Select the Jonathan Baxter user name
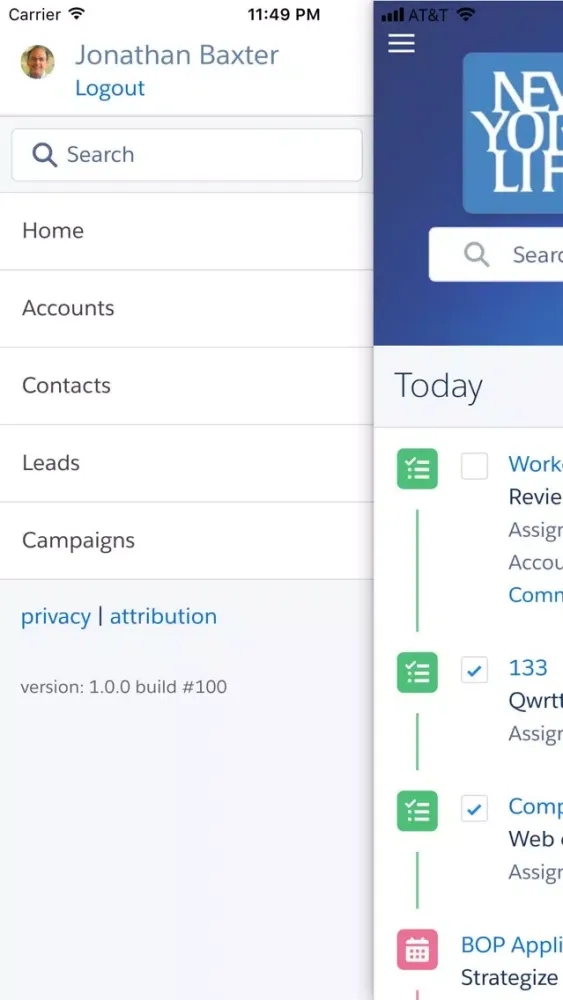 pyautogui.click(x=177, y=55)
